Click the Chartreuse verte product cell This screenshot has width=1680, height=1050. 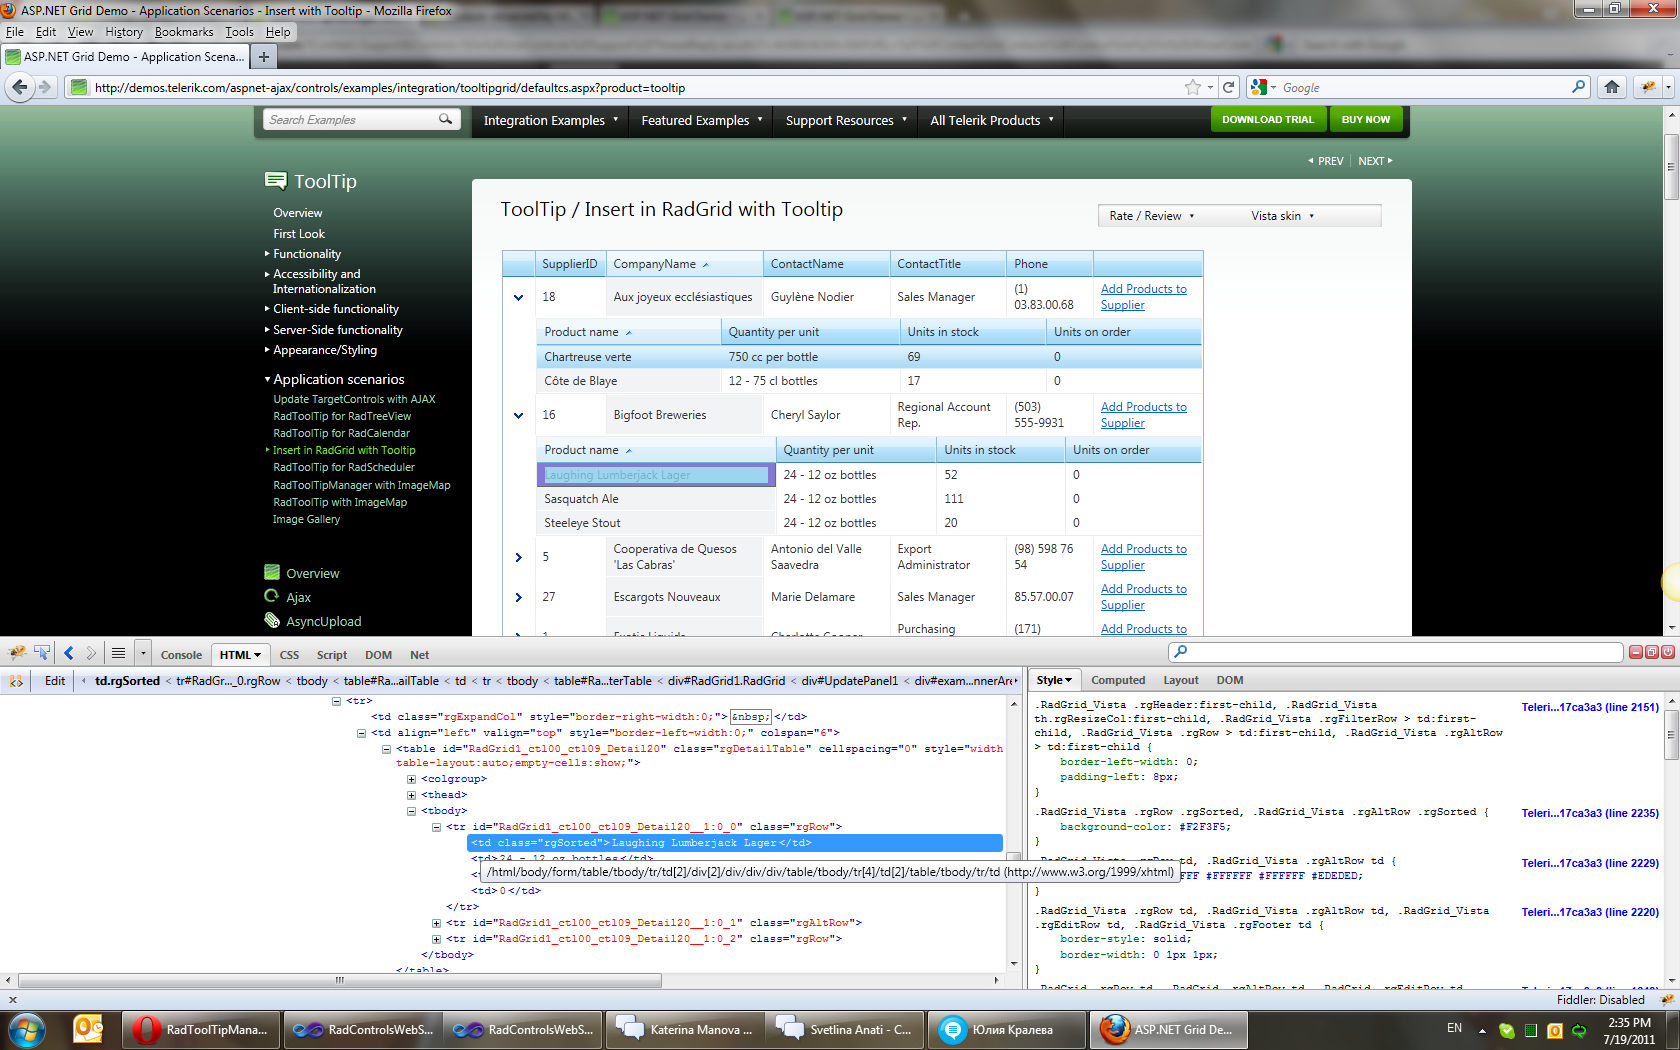[628, 357]
